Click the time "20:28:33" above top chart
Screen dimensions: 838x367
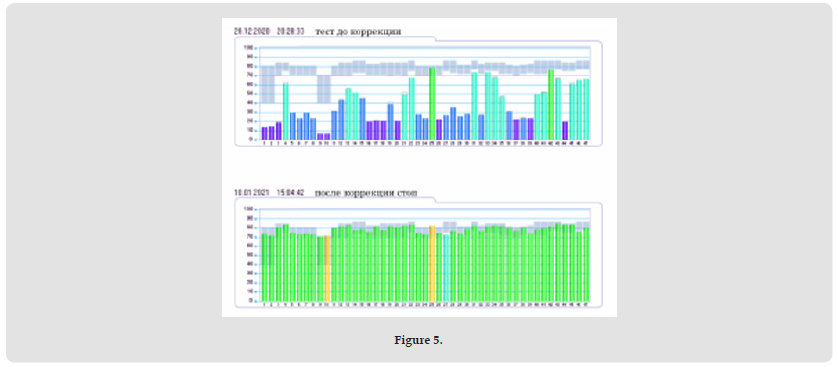tap(291, 32)
